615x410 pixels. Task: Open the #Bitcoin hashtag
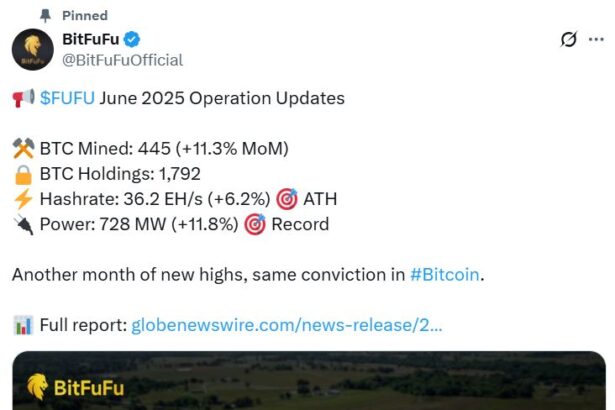446,274
